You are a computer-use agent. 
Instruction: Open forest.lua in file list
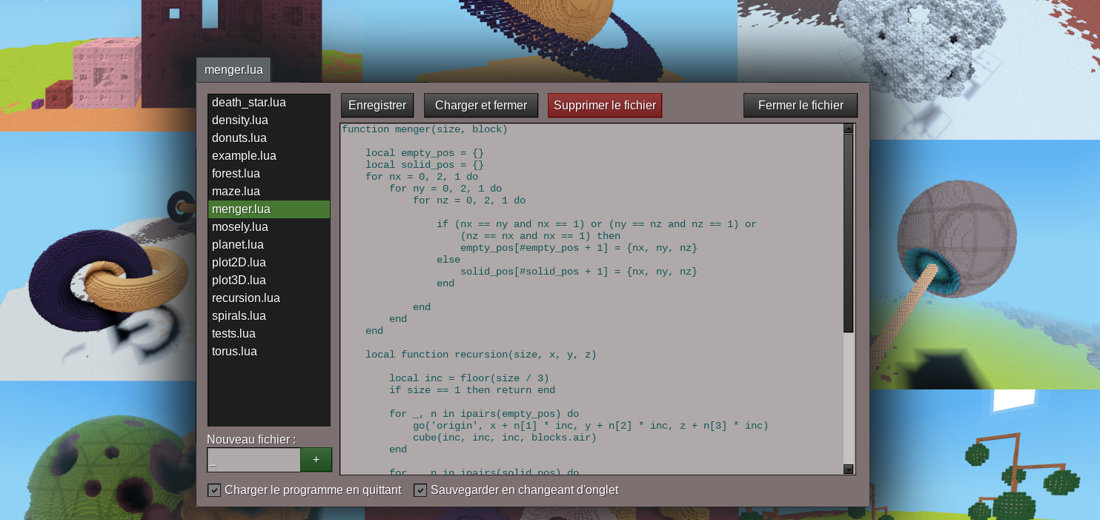[269, 173]
